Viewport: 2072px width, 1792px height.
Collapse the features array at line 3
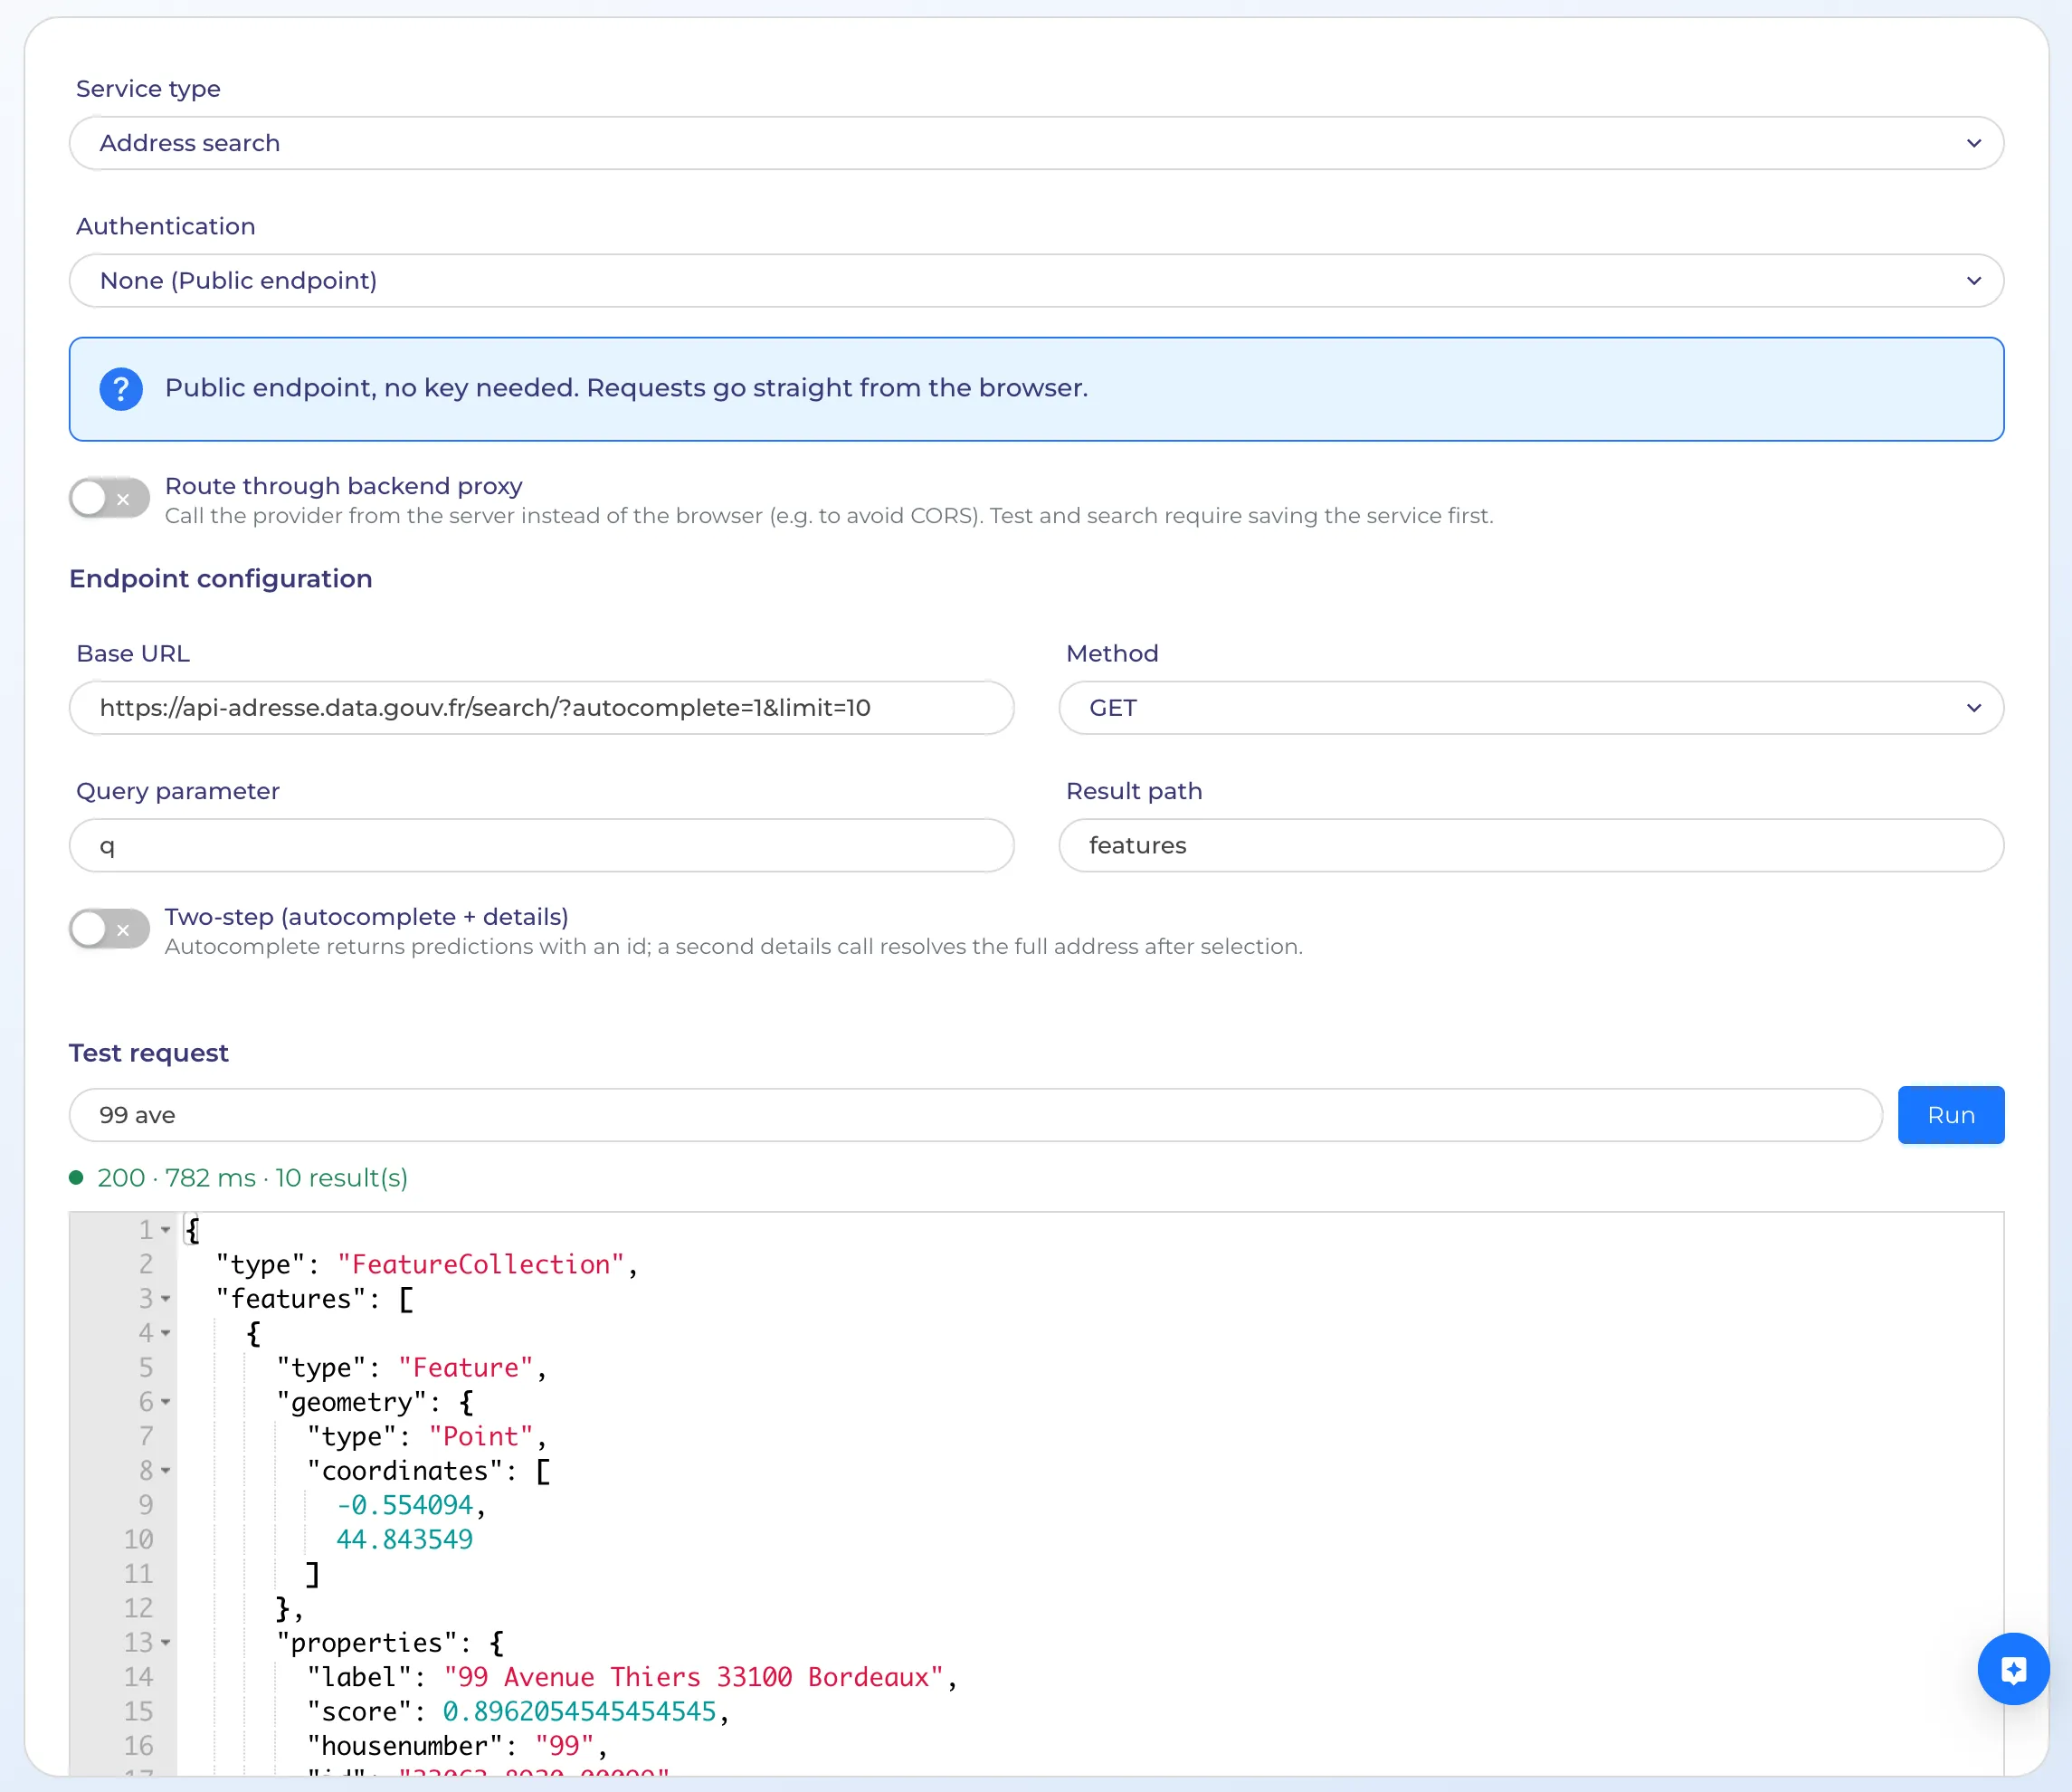[166, 1299]
